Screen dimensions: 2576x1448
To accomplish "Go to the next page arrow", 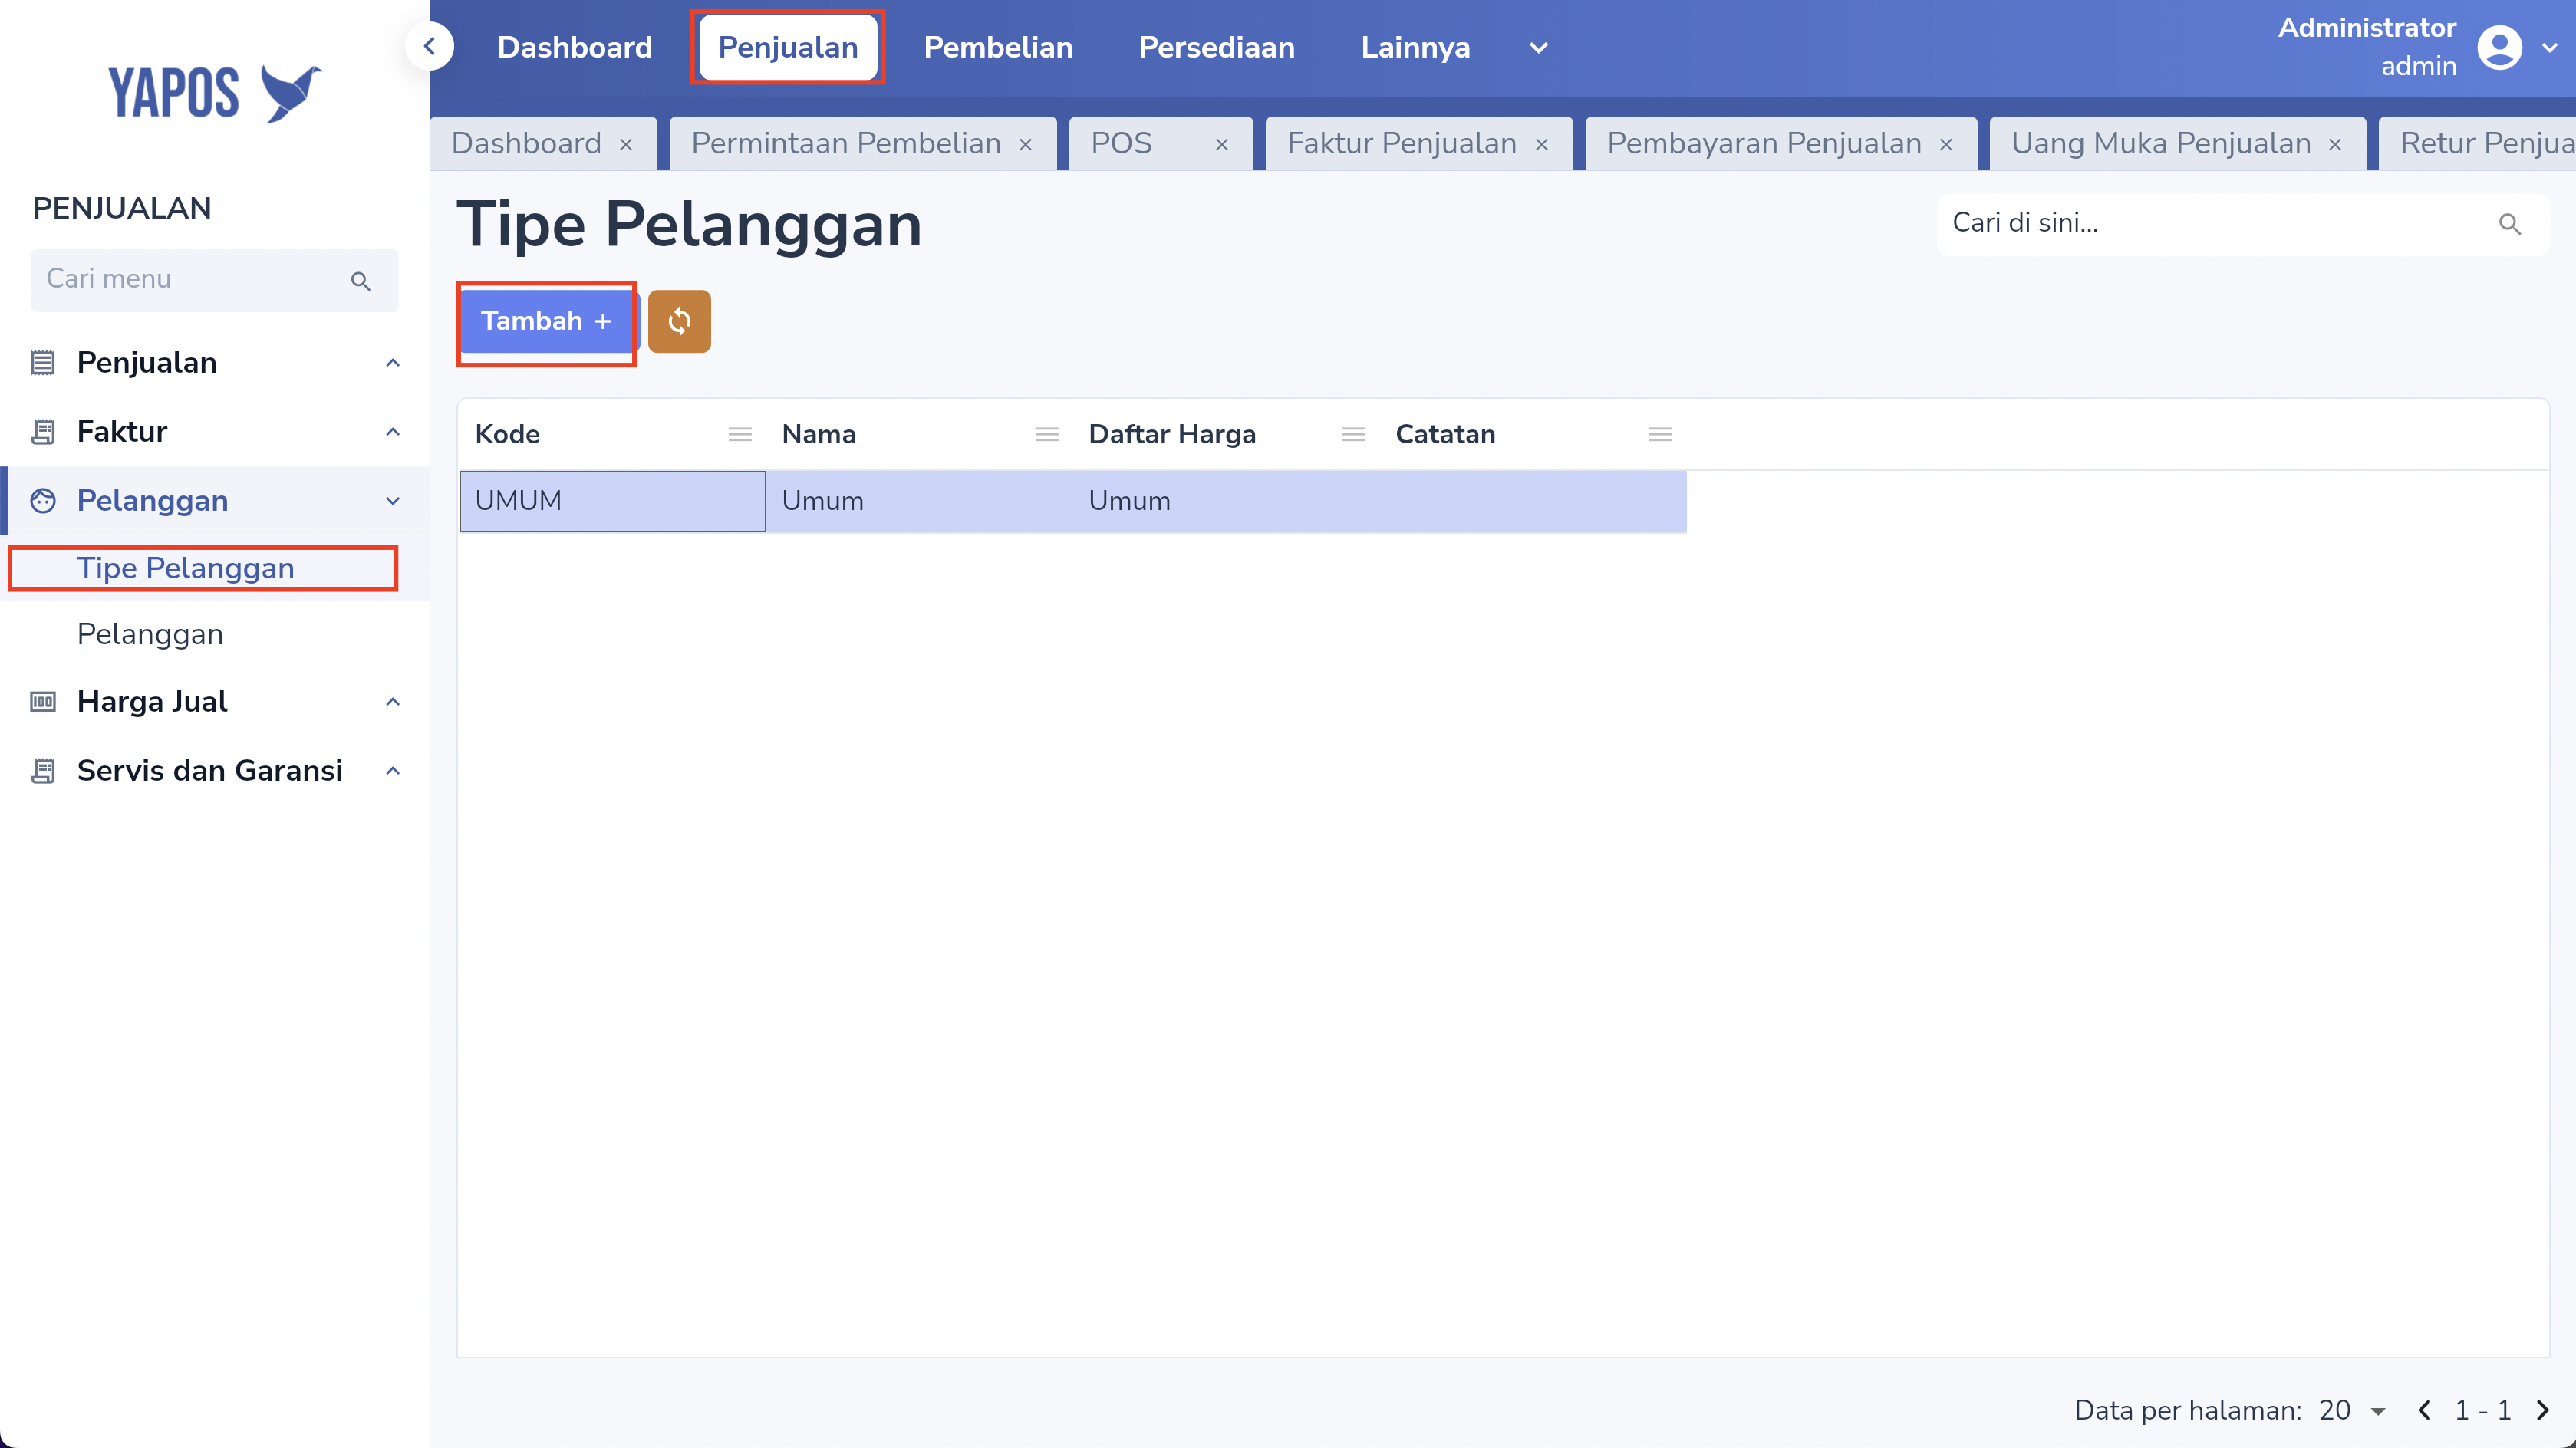I will click(x=2542, y=1410).
